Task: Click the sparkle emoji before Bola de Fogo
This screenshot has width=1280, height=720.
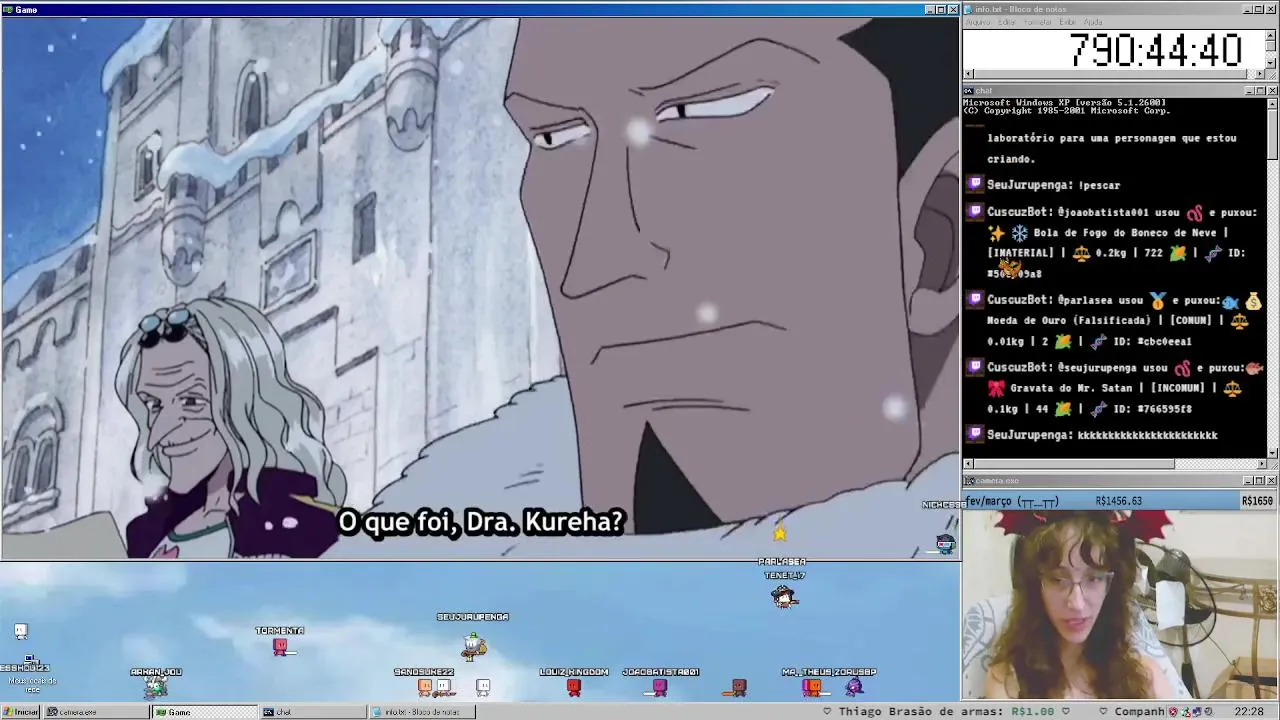Action: tap(996, 233)
